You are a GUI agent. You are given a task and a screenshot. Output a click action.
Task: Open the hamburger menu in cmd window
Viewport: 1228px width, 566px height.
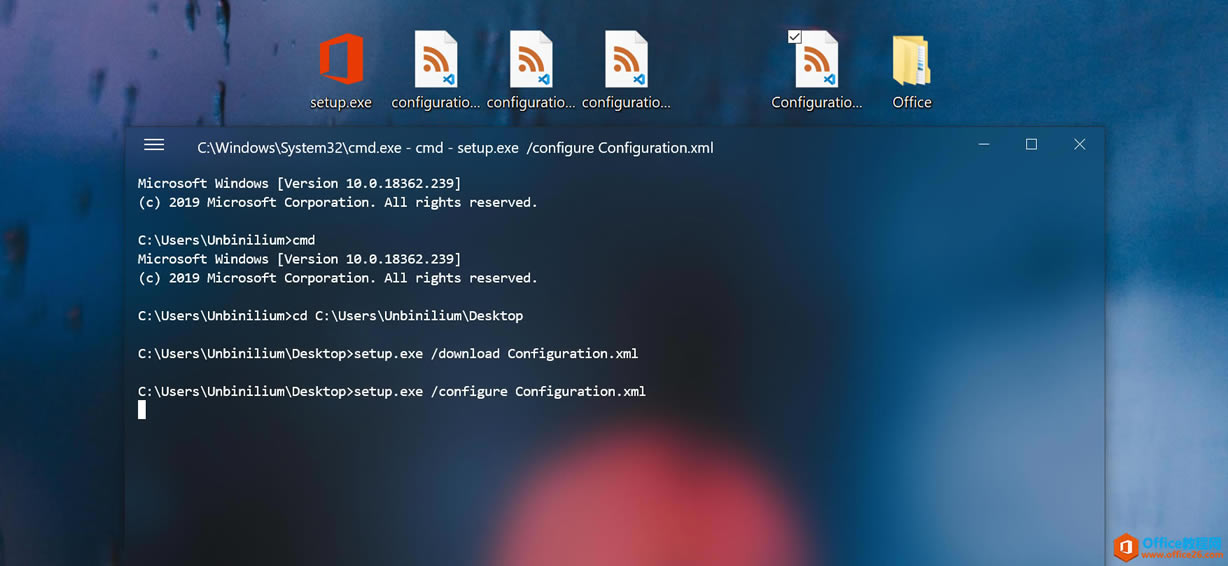(x=154, y=145)
